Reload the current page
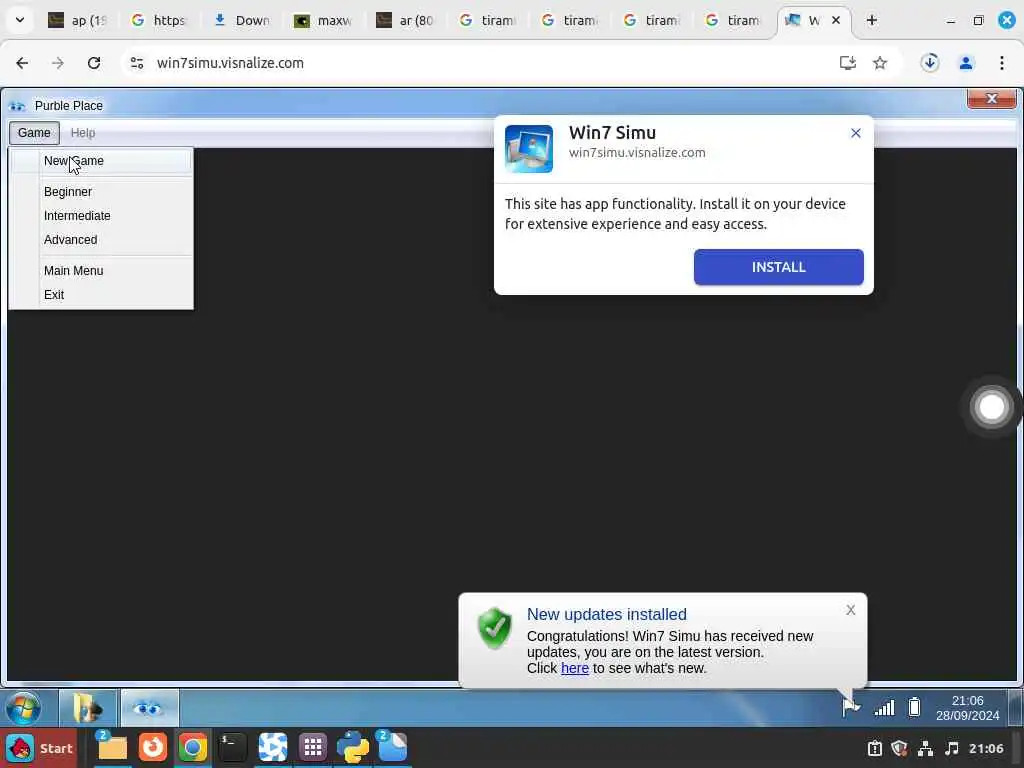Screen dimensions: 1024x768 94,63
